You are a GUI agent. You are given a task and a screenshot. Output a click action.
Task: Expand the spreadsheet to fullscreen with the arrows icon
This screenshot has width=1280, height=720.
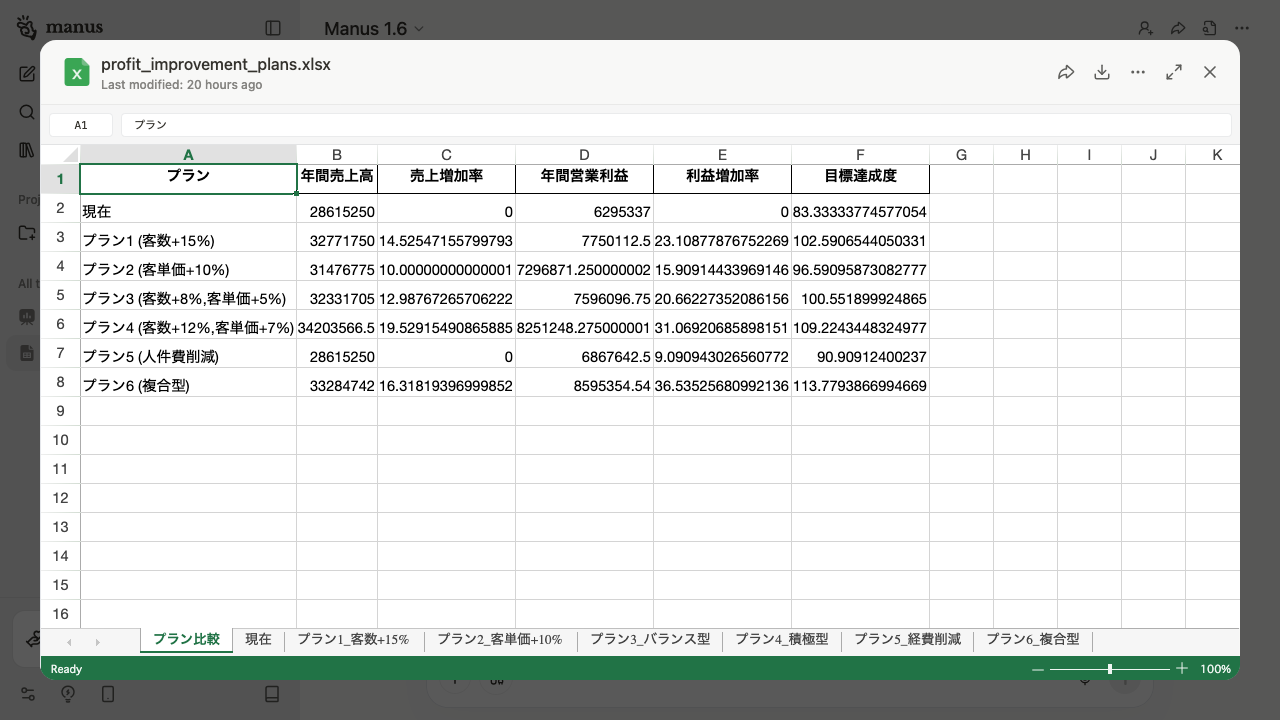click(x=1174, y=72)
